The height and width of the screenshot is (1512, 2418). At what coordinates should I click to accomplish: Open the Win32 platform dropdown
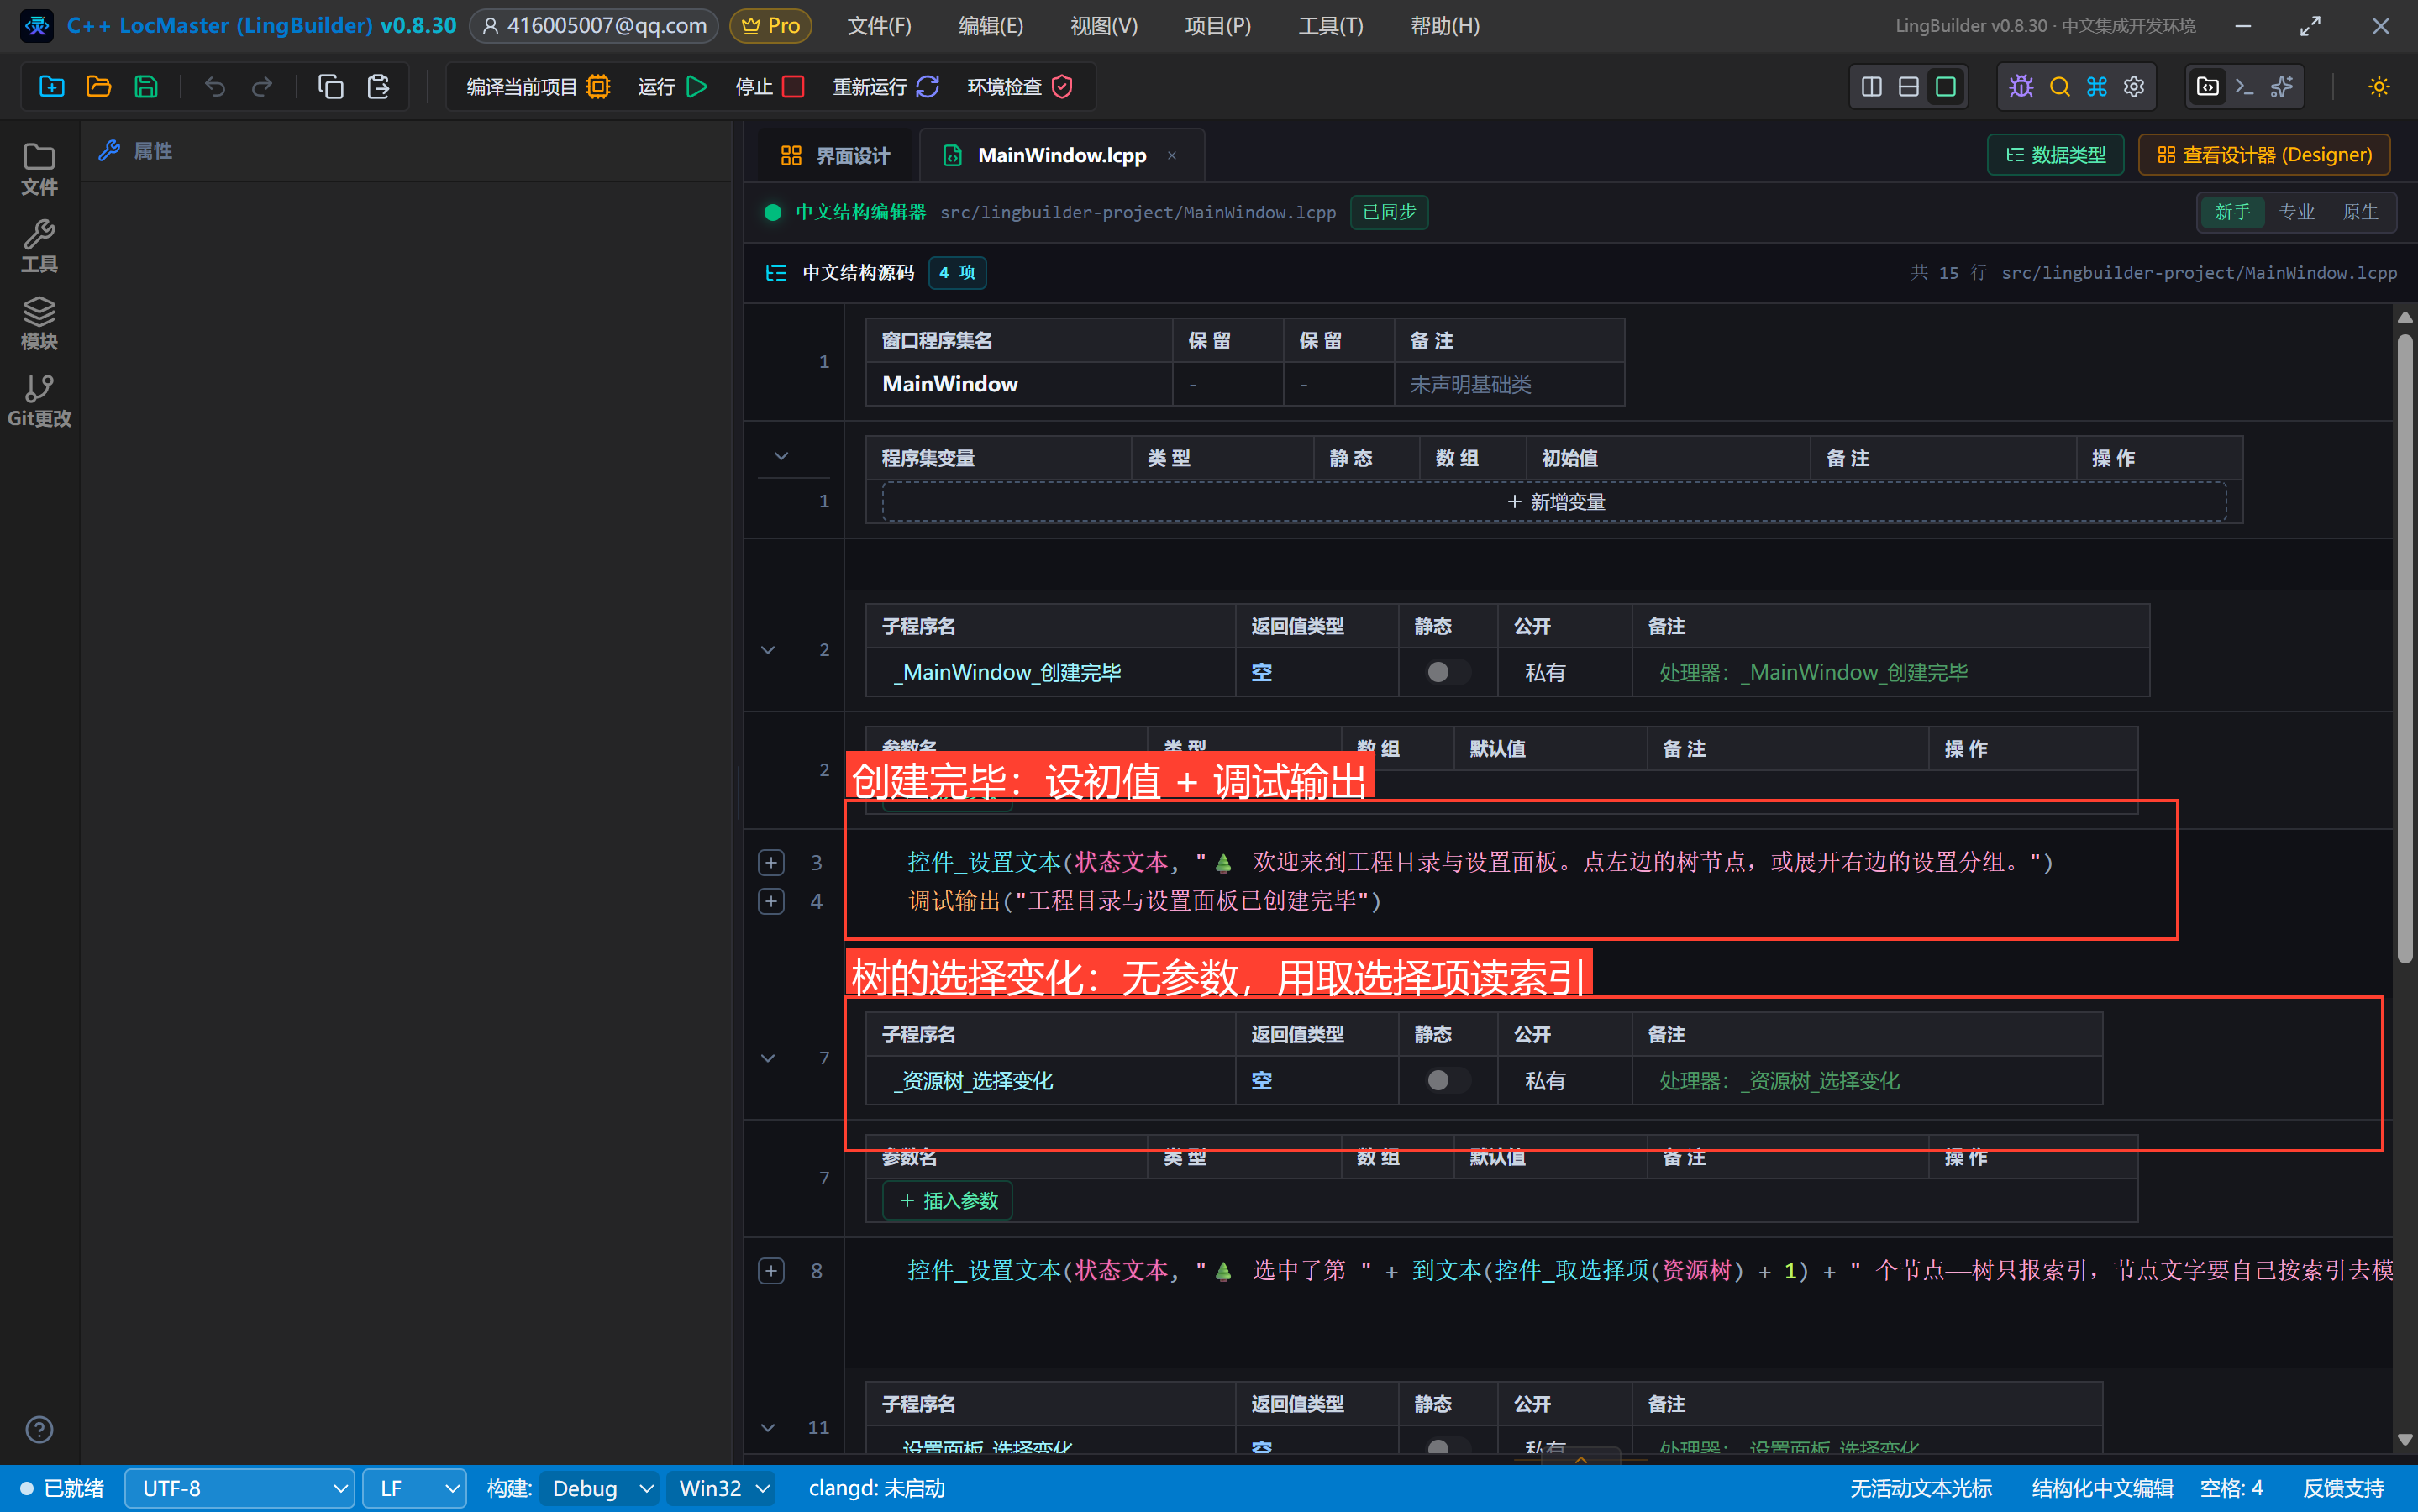(x=722, y=1488)
